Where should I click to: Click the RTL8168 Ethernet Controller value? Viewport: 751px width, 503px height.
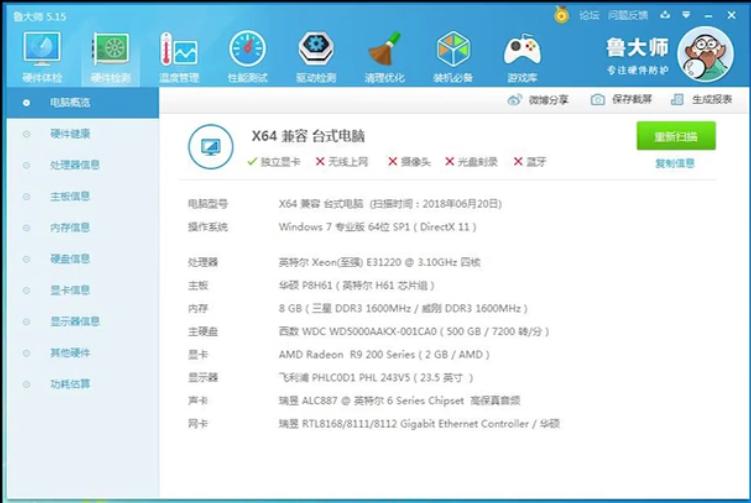[x=419, y=423]
